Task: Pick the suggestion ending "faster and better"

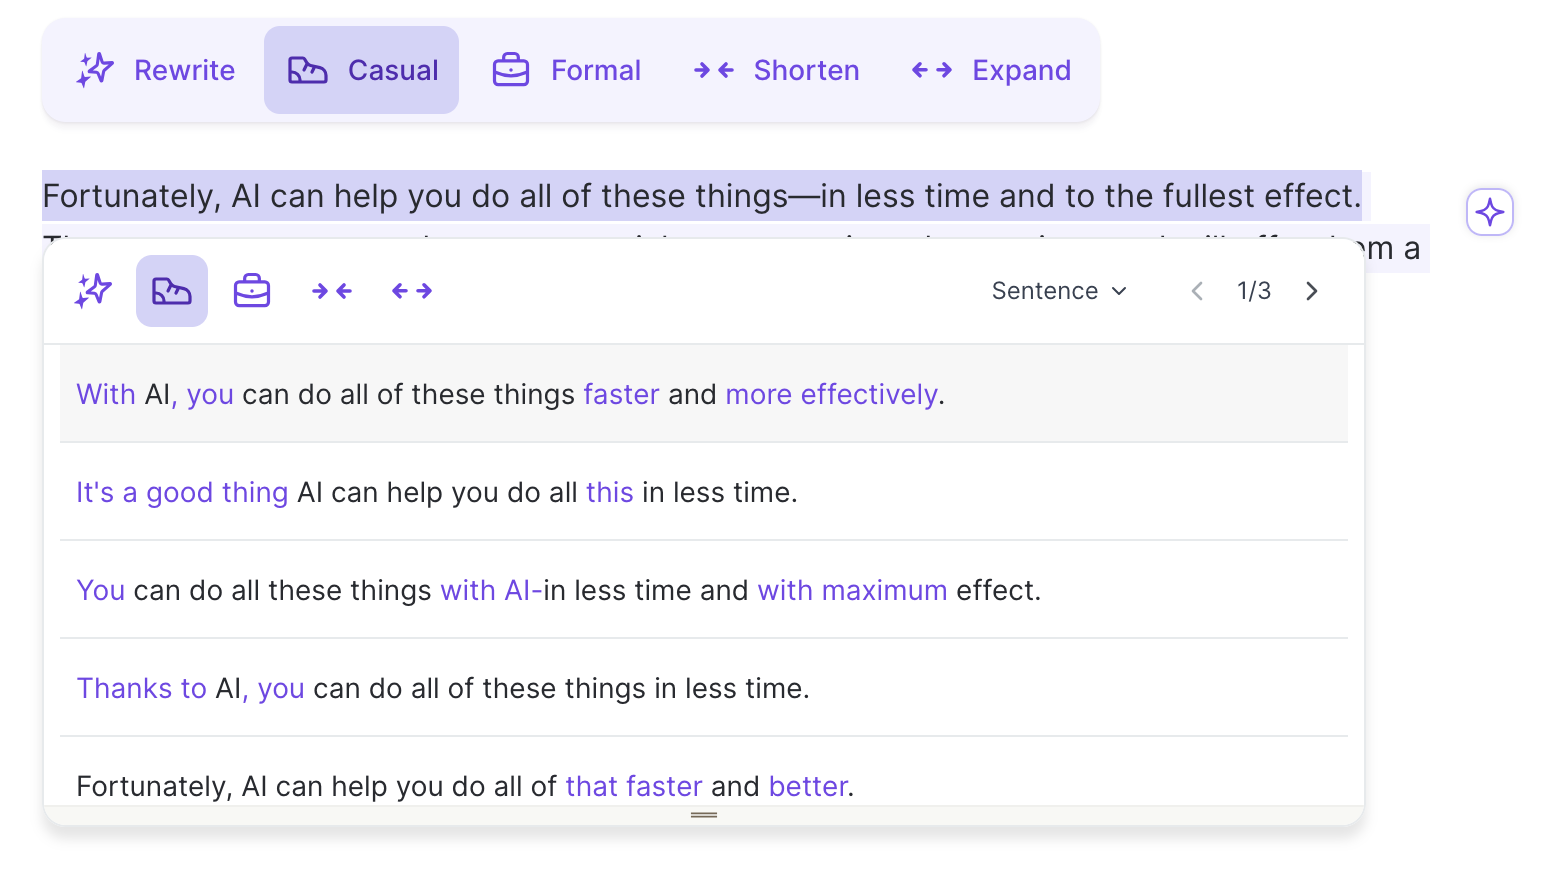Action: [x=465, y=786]
